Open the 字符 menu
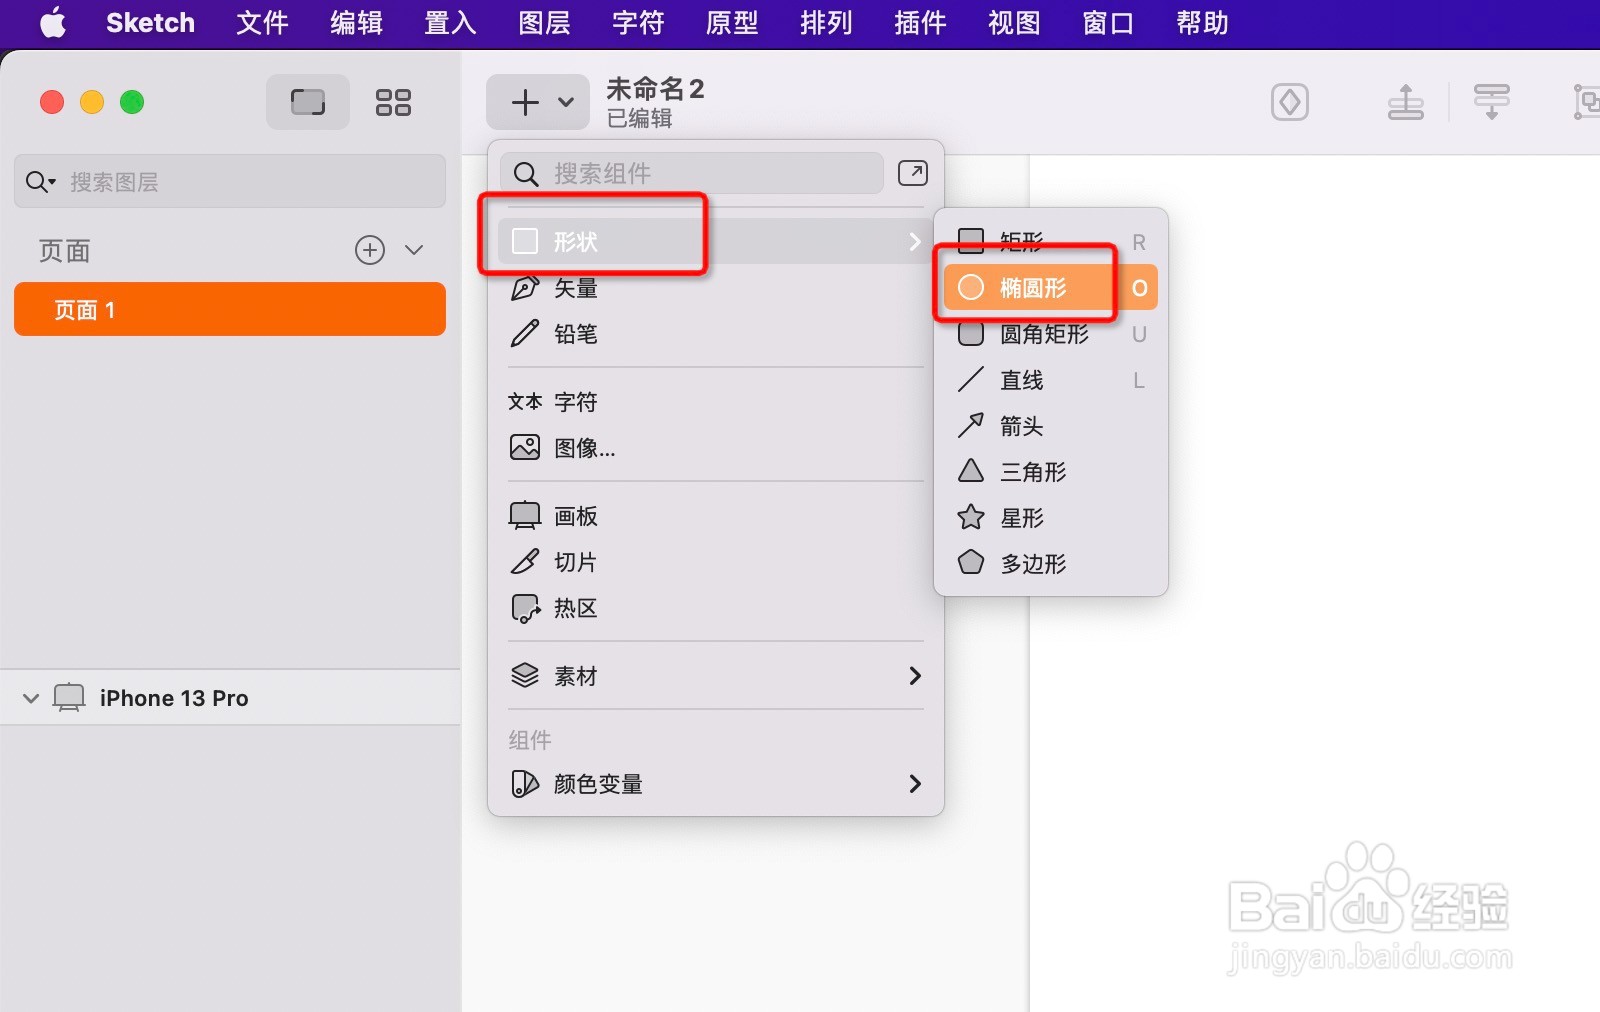This screenshot has height=1012, width=1600. click(638, 22)
